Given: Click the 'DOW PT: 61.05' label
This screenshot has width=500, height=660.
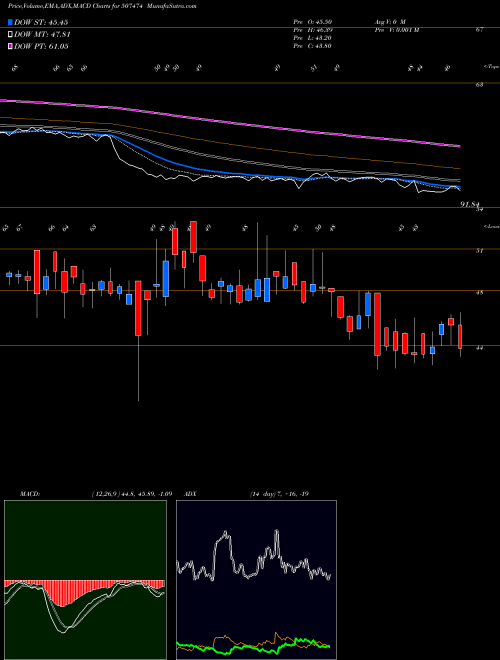Looking at the screenshot, I should pyautogui.click(x=41, y=47).
